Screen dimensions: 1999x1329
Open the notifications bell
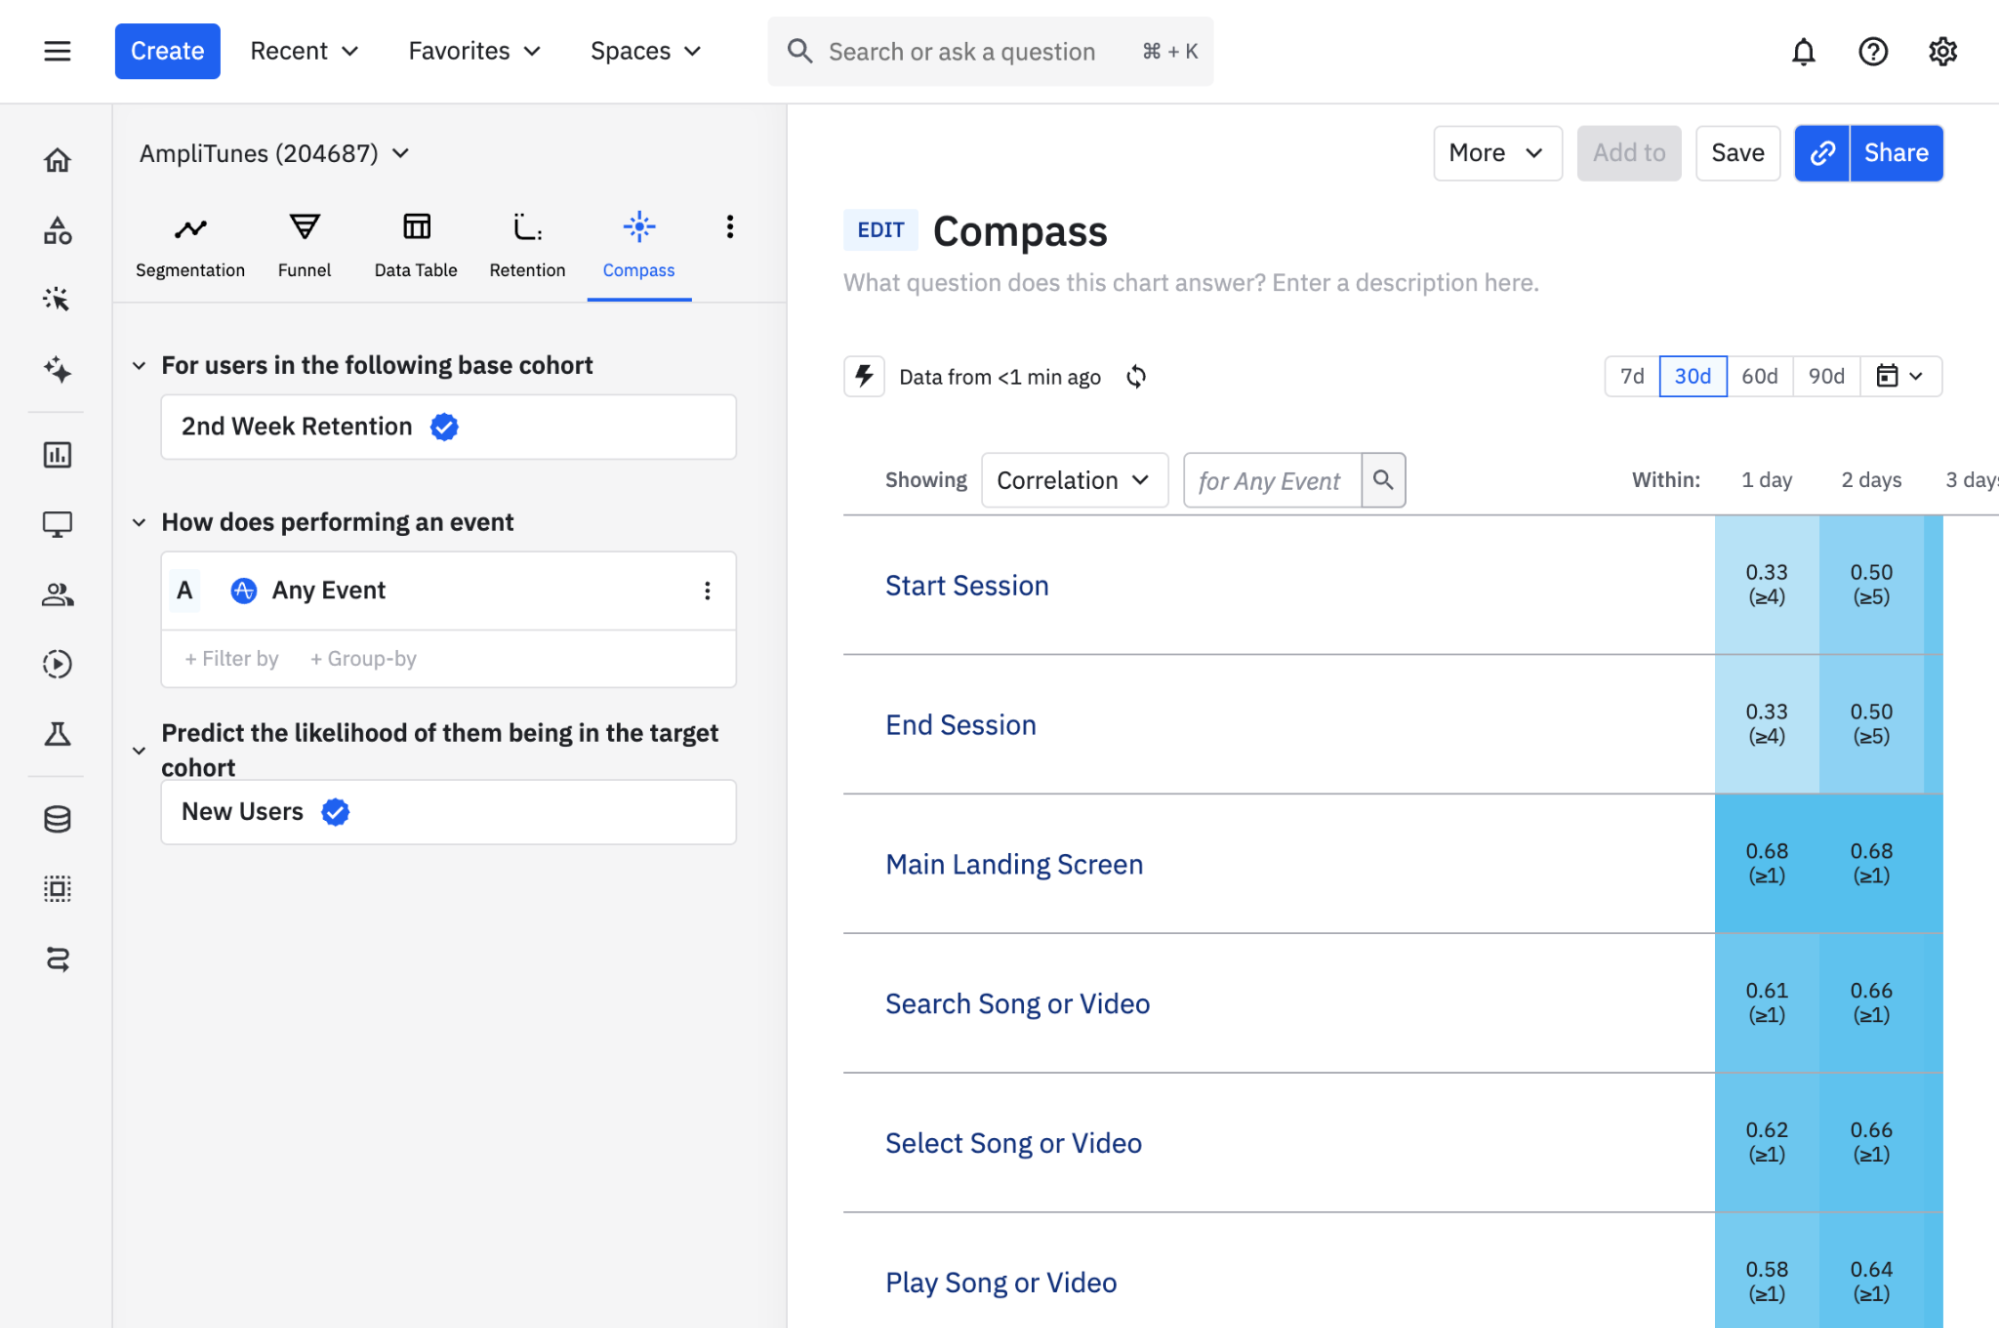pos(1803,51)
